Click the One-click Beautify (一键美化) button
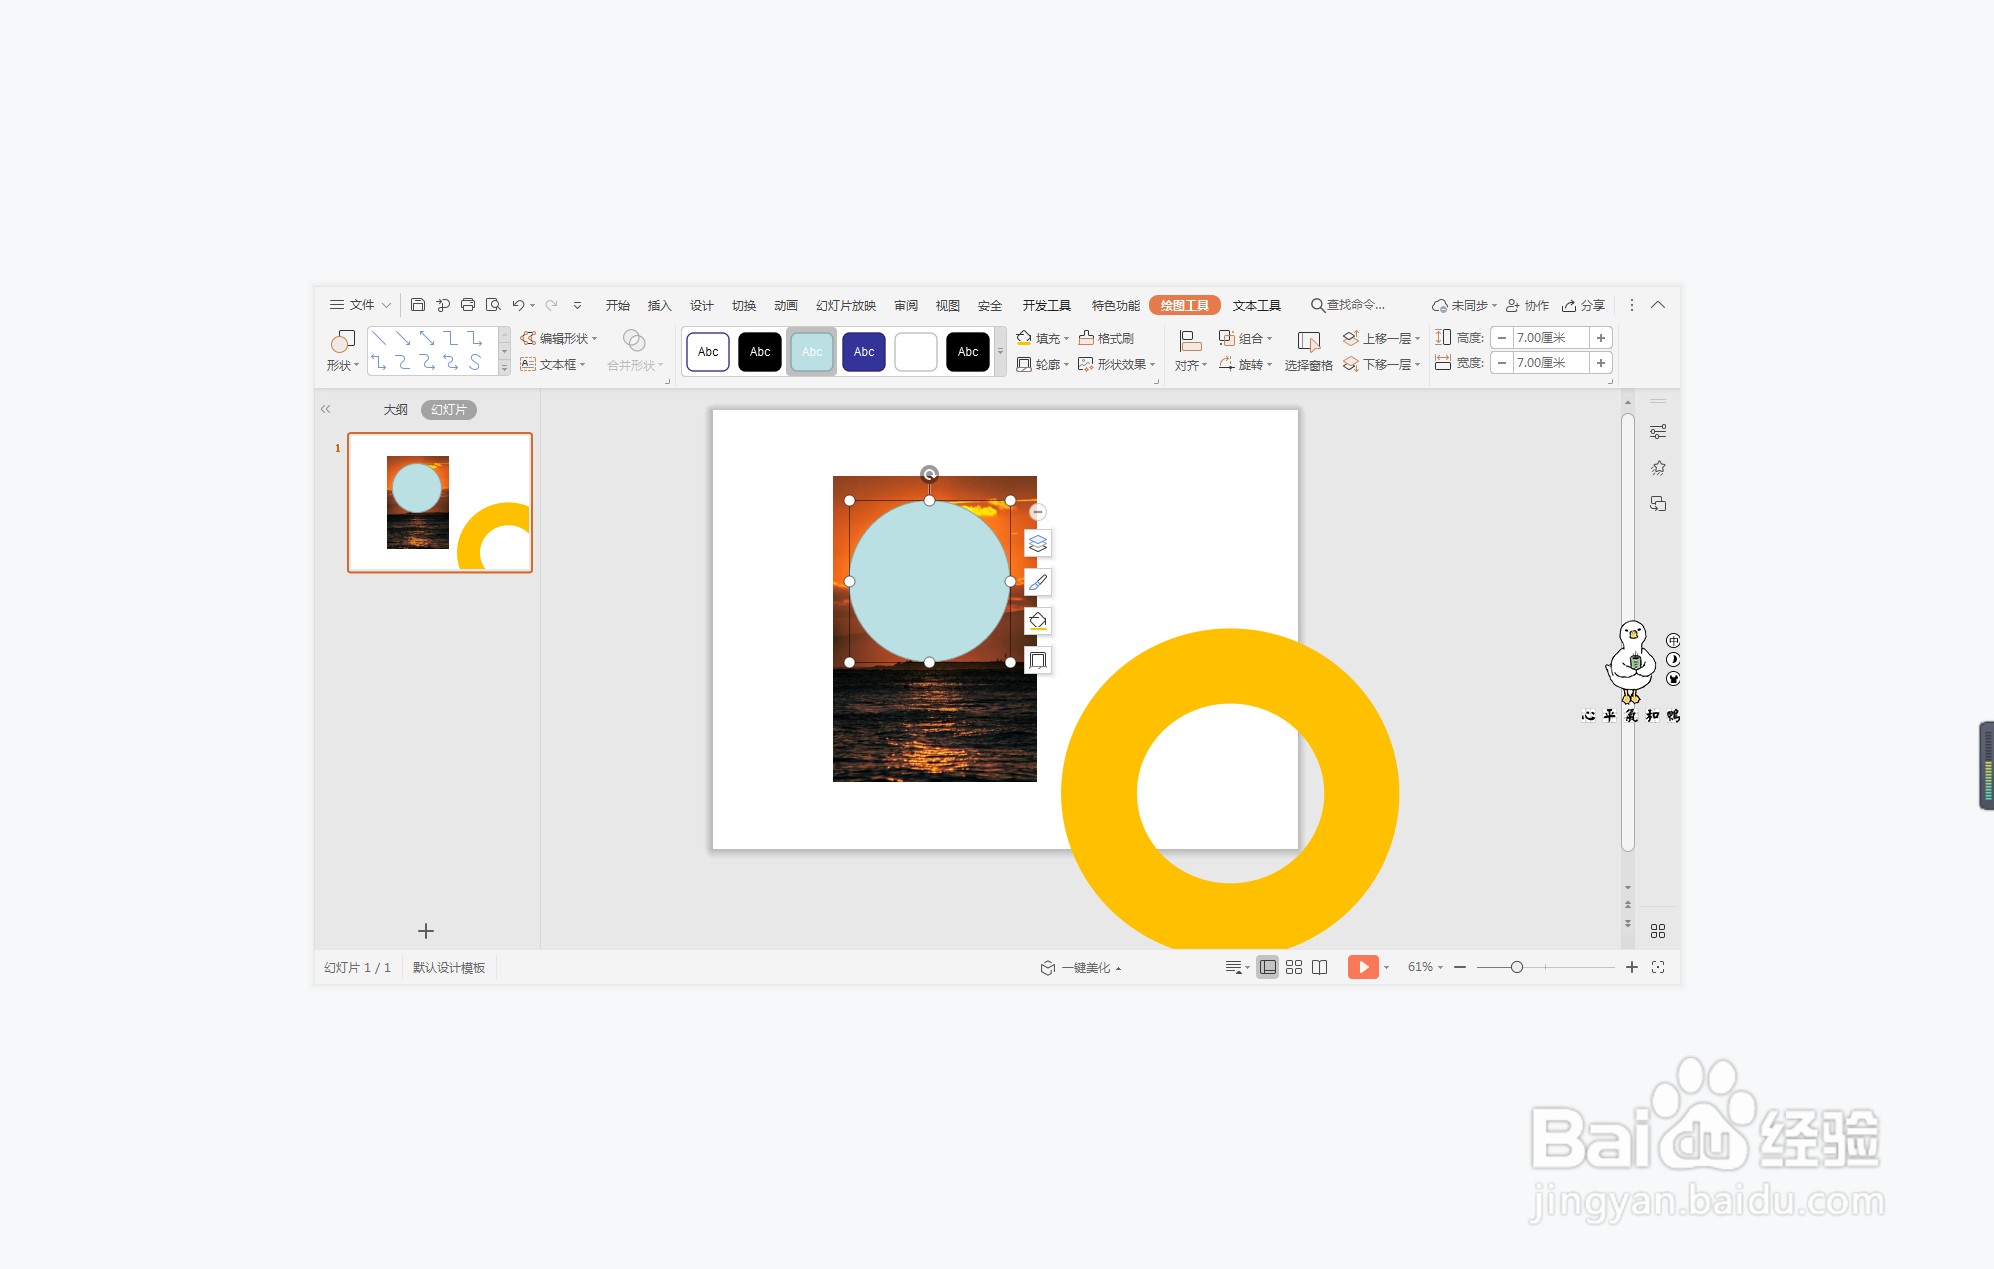Image resolution: width=1994 pixels, height=1269 pixels. (1084, 967)
